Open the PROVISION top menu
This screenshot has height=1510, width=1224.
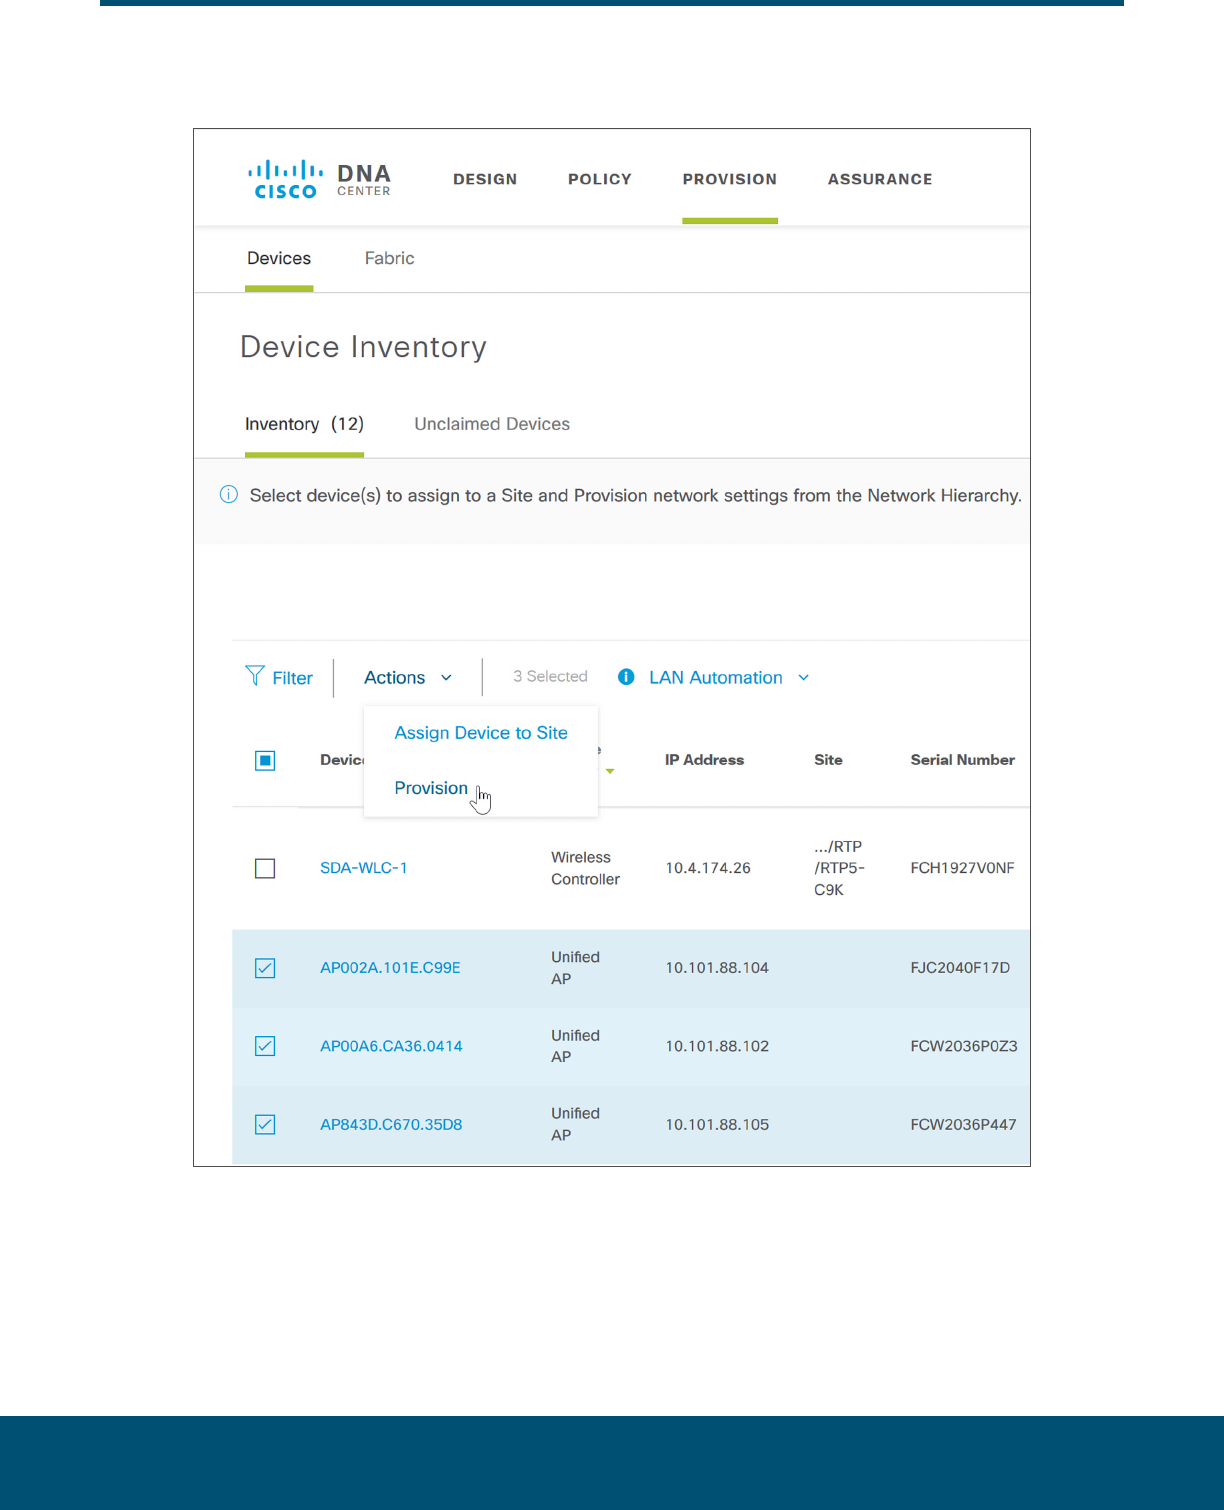click(730, 179)
